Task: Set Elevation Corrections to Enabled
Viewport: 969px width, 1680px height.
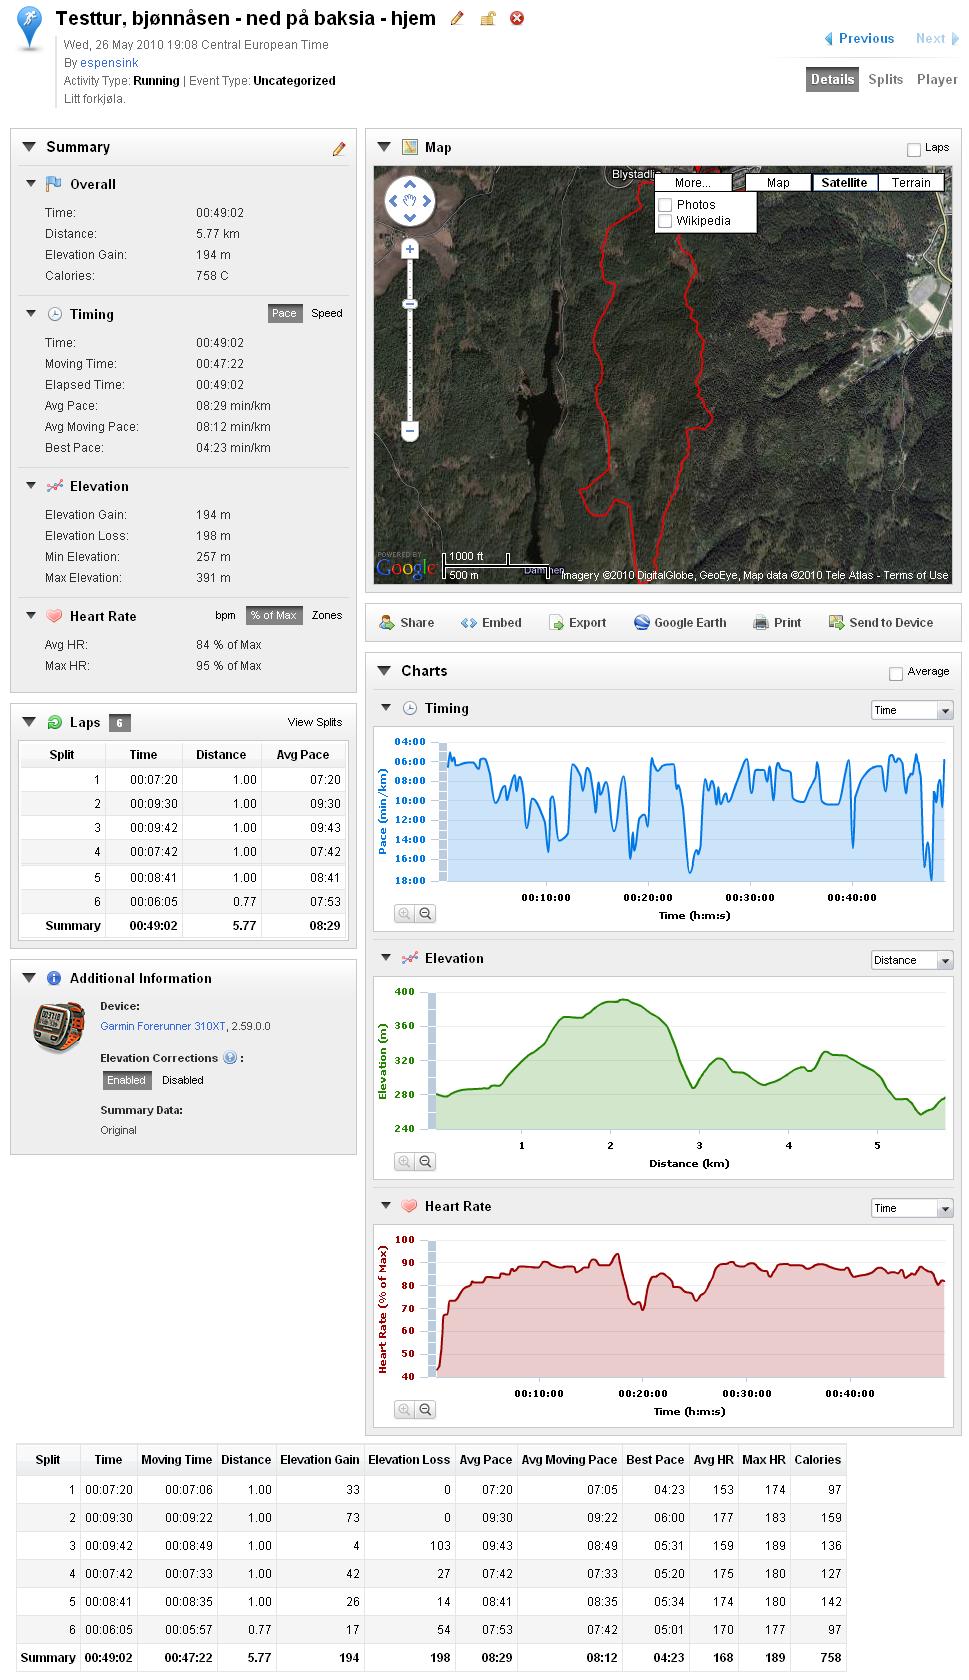Action: 126,1080
